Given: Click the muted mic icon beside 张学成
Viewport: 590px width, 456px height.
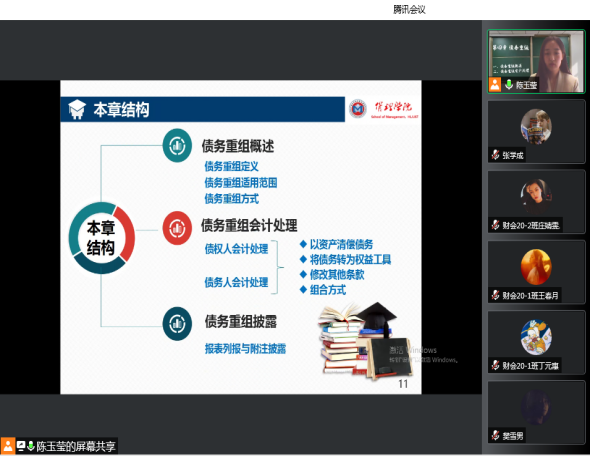Looking at the screenshot, I should (x=496, y=155).
